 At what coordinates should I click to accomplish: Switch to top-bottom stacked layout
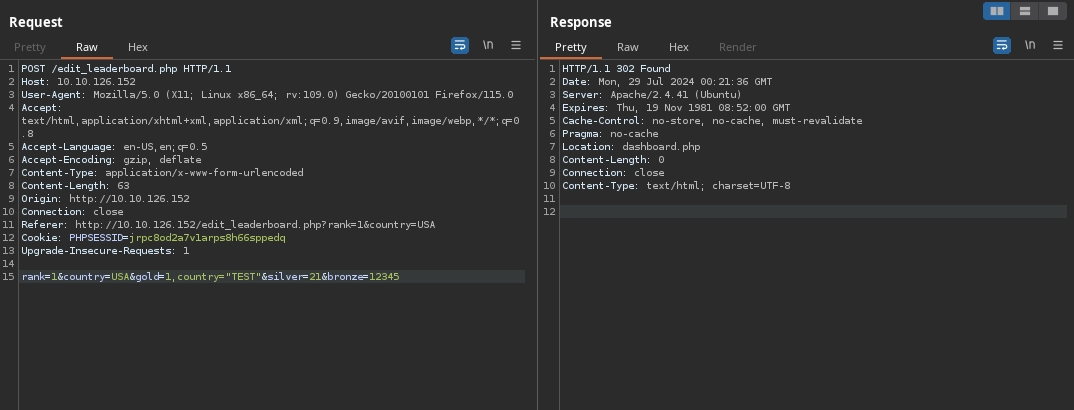click(x=1024, y=11)
